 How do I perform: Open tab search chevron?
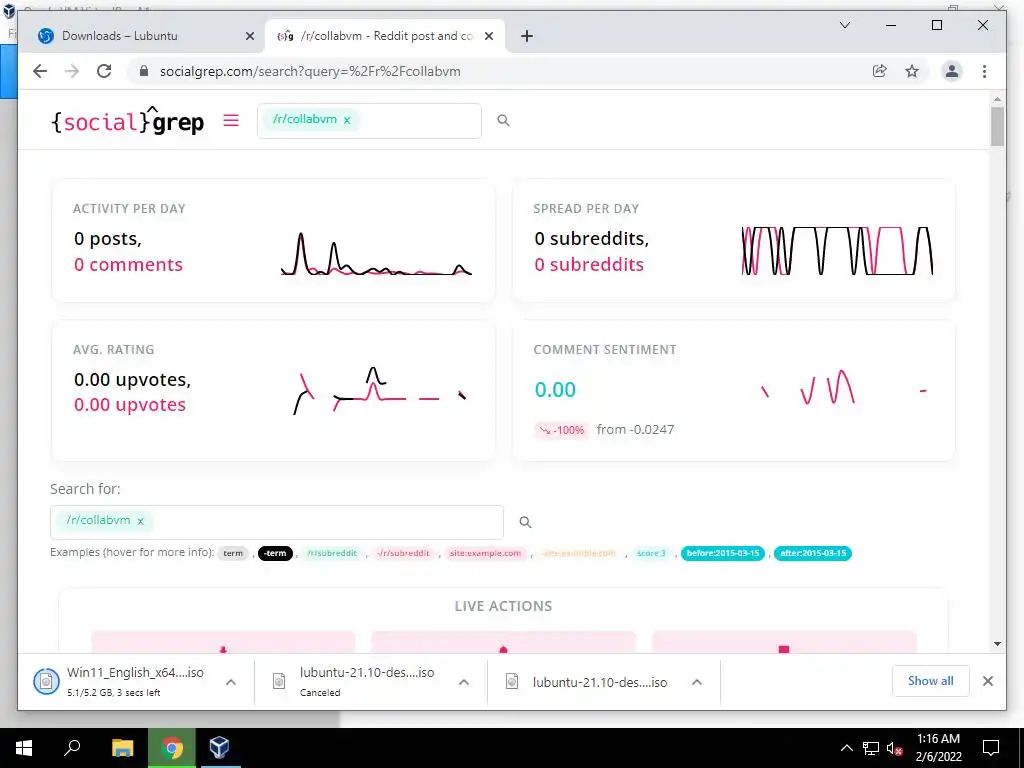pos(844,25)
